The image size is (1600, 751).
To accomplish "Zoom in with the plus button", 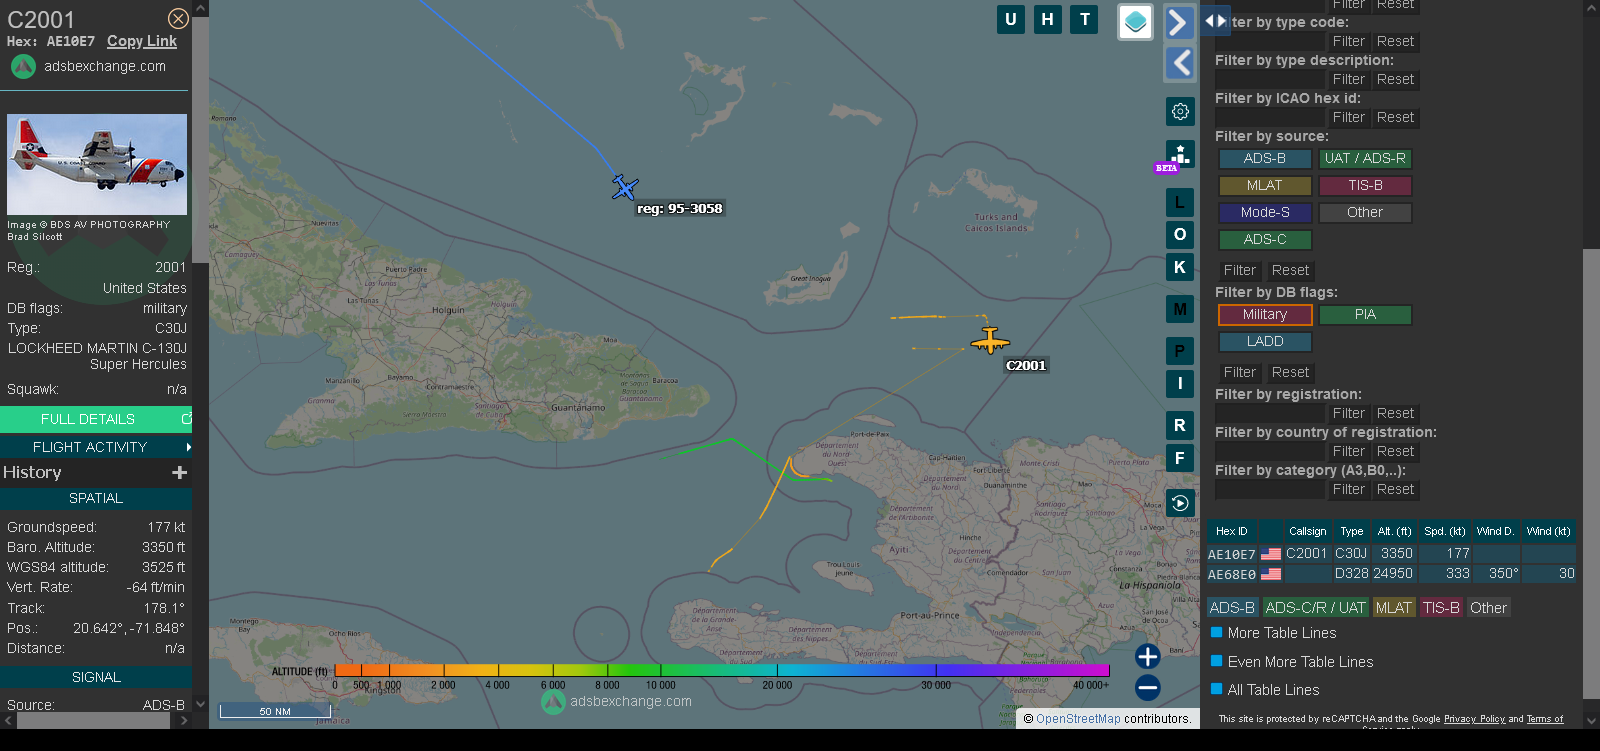I will (1148, 656).
